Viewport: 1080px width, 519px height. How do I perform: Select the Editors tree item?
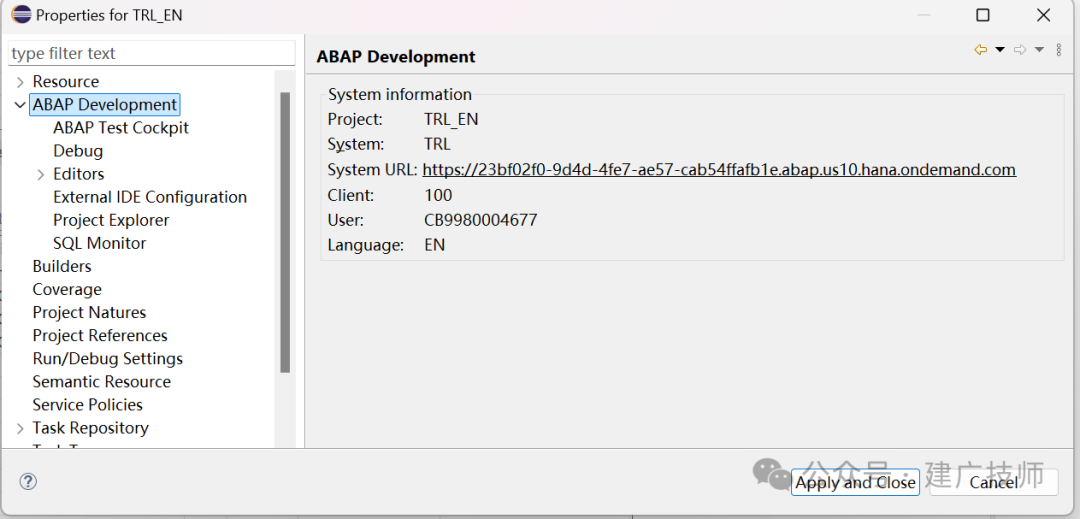point(79,174)
